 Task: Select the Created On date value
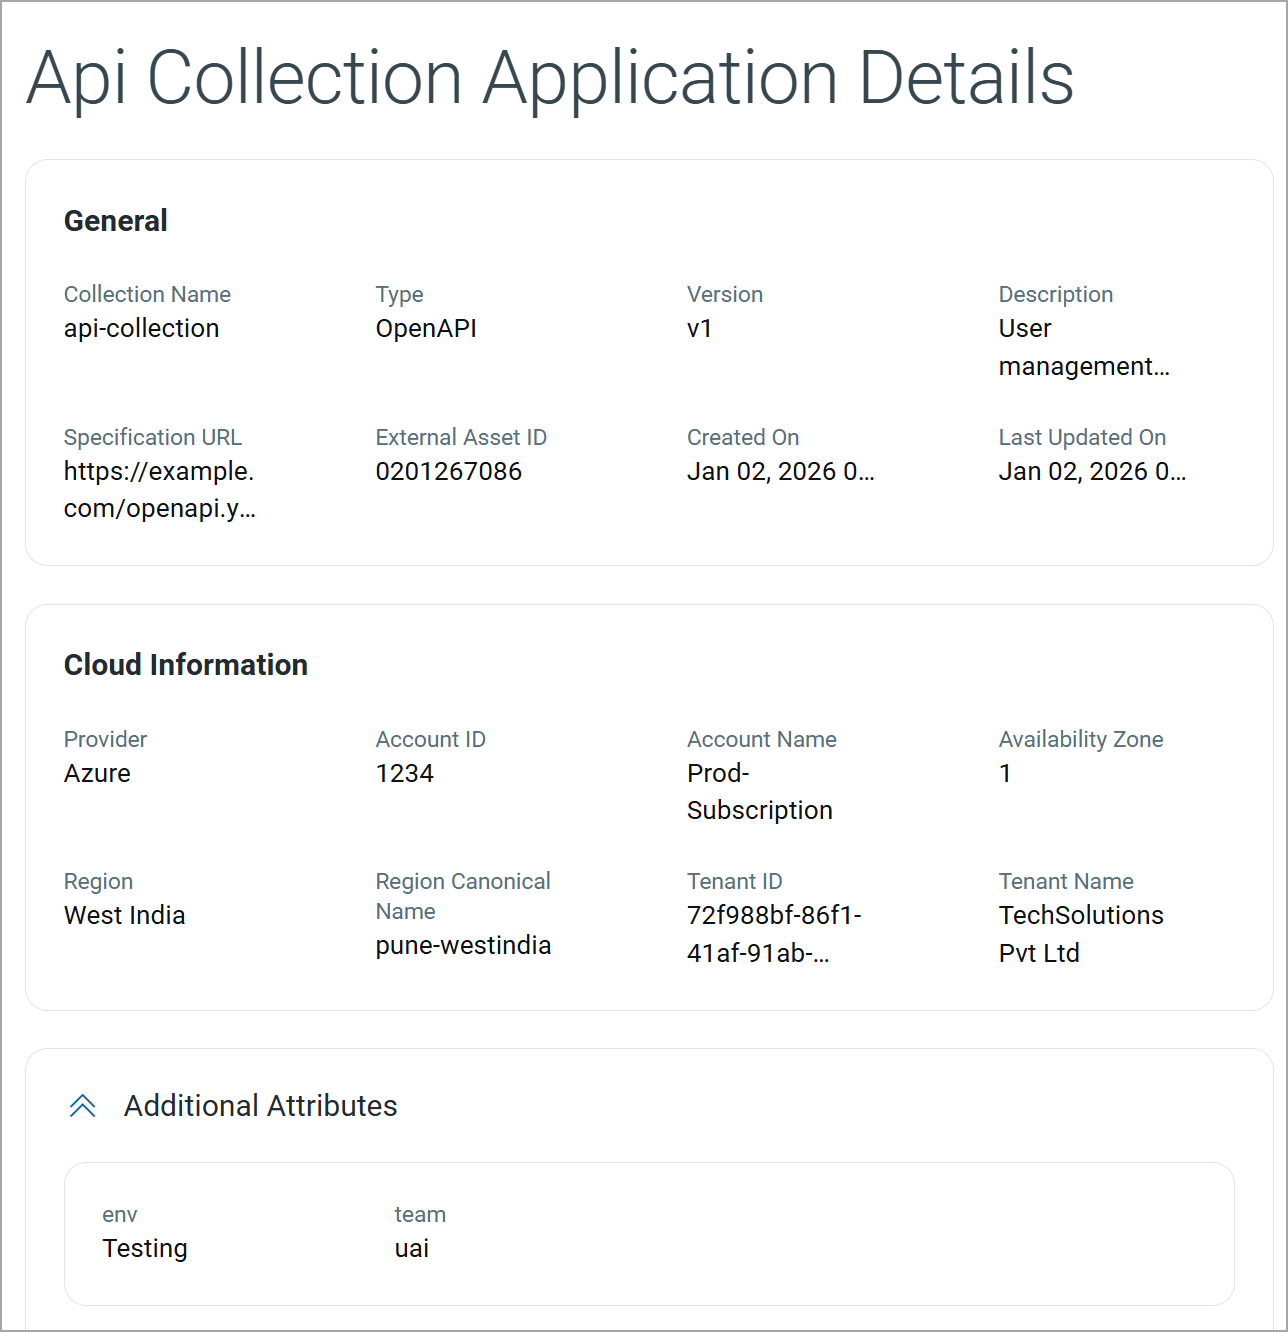781,471
